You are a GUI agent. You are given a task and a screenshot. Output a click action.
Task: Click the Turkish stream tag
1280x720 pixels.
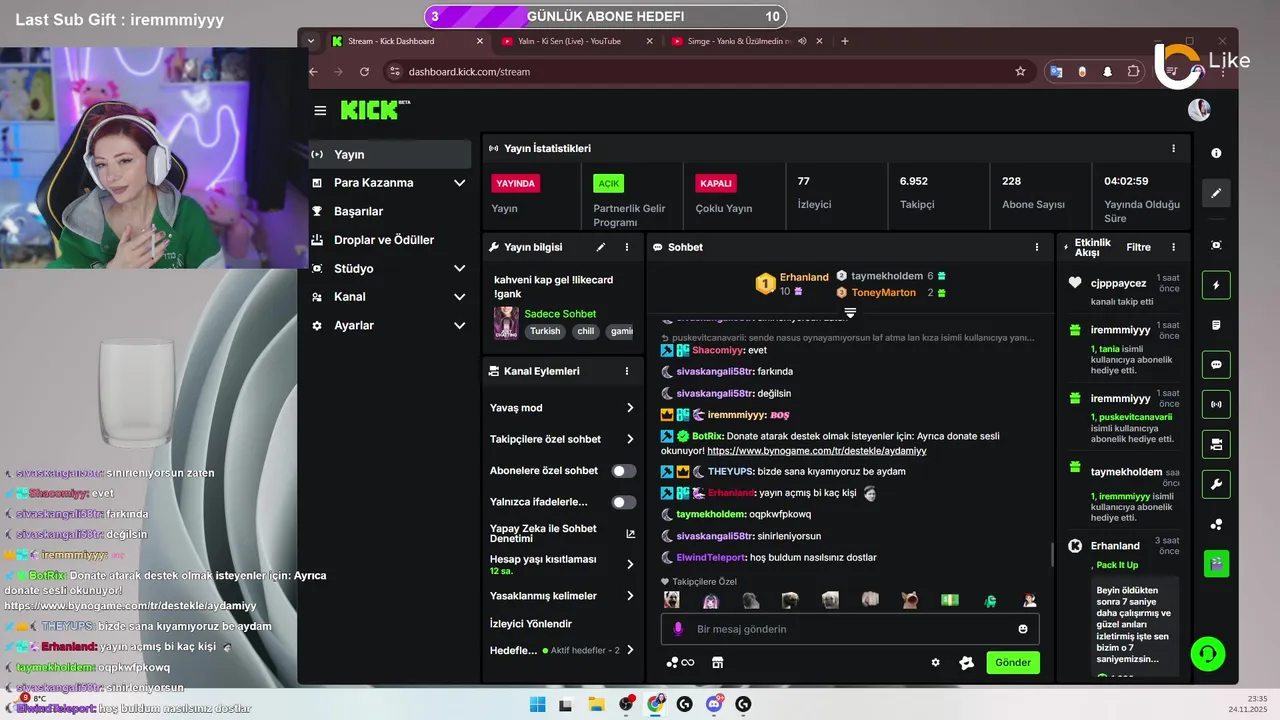(545, 331)
